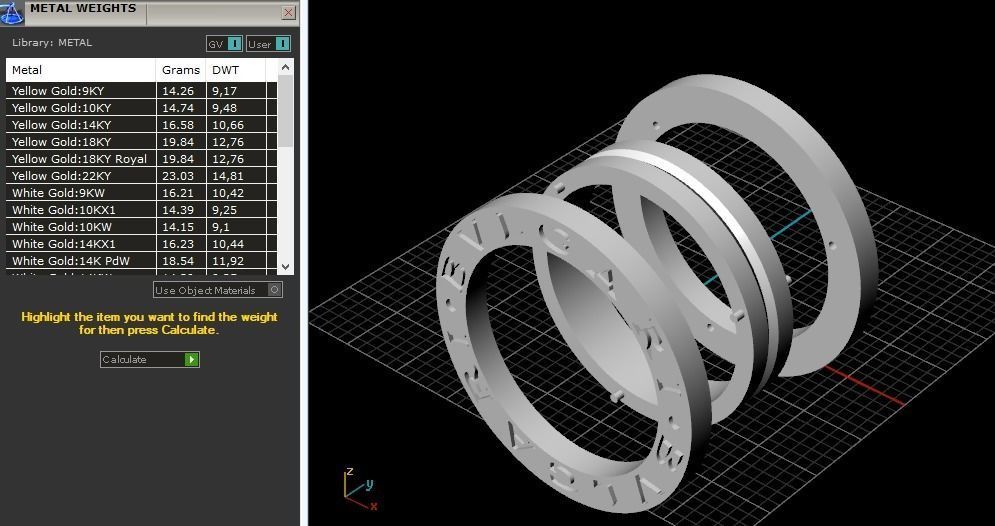Click the Library: METAL label
This screenshot has height=526, width=995.
[x=52, y=43]
